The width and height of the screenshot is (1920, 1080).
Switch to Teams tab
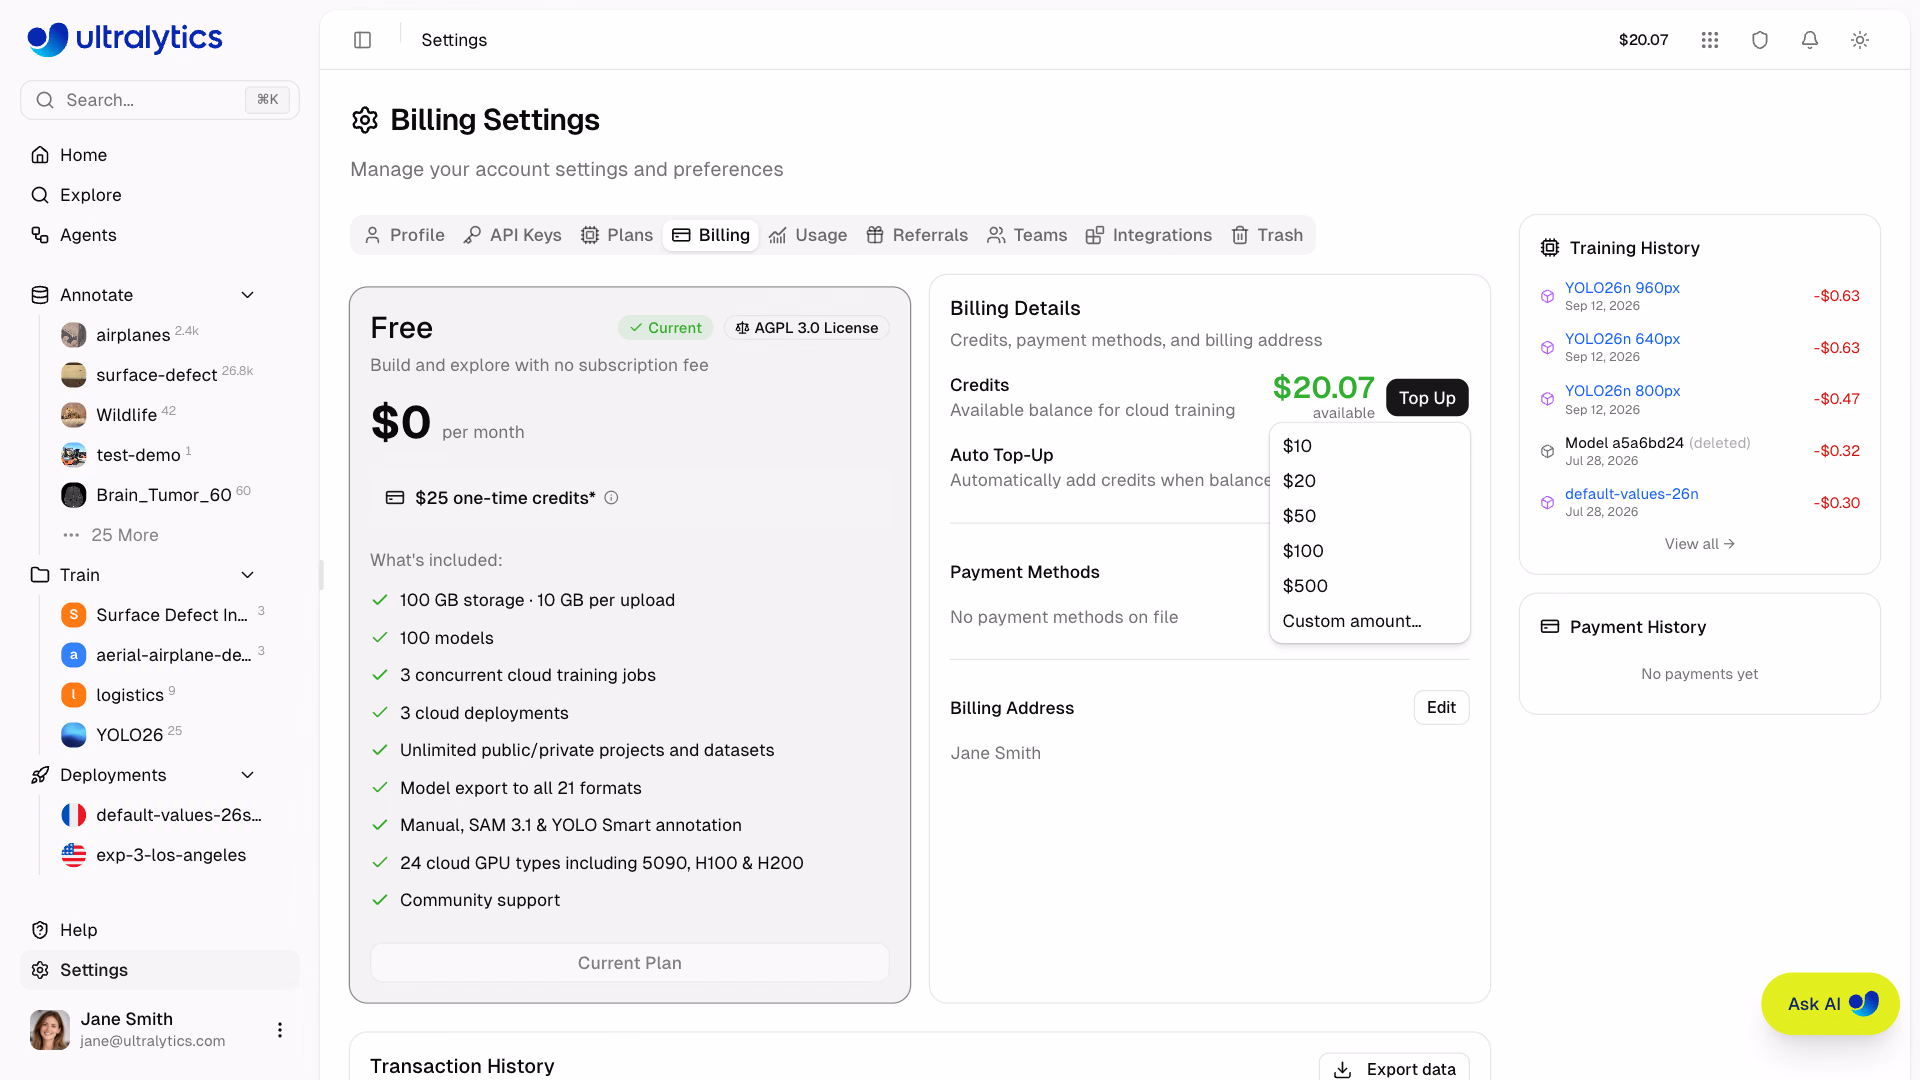click(x=1027, y=235)
